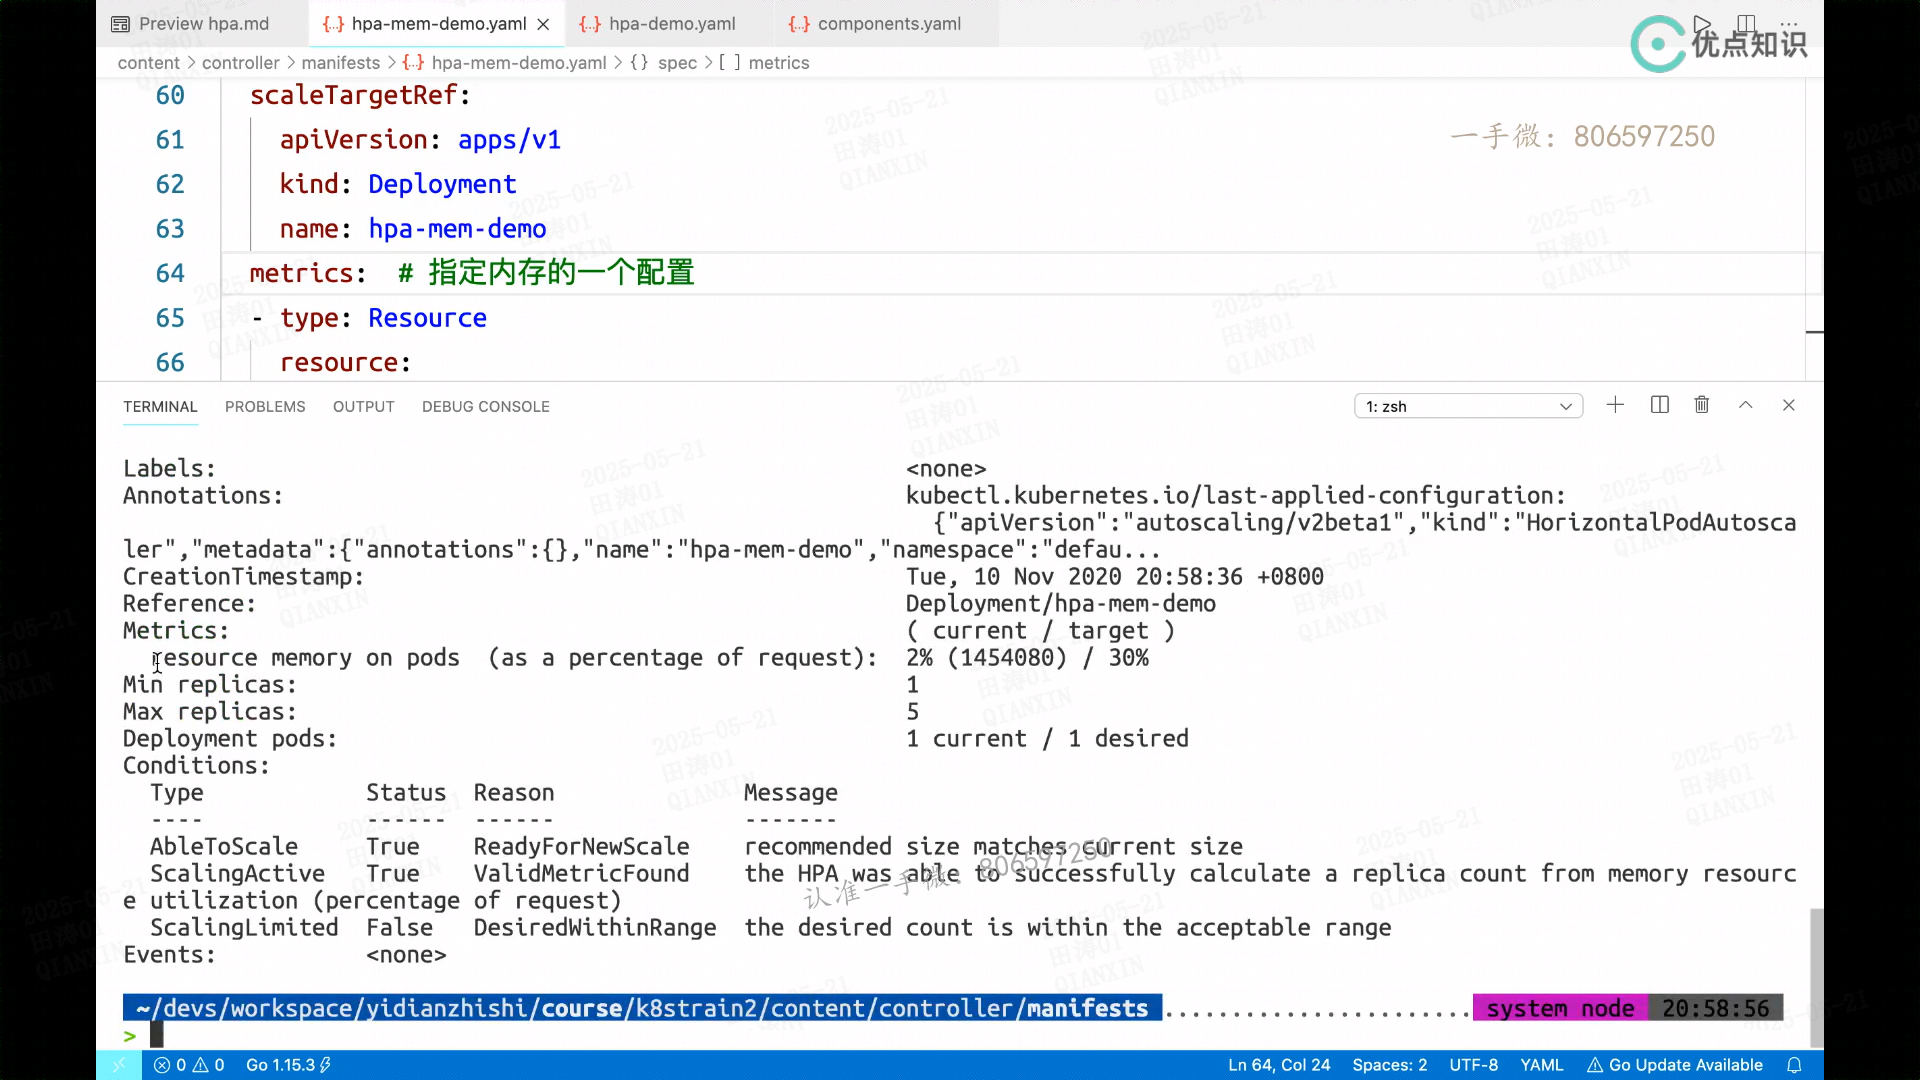
Task: Click errors and warnings count indicator
Action: 189,1065
